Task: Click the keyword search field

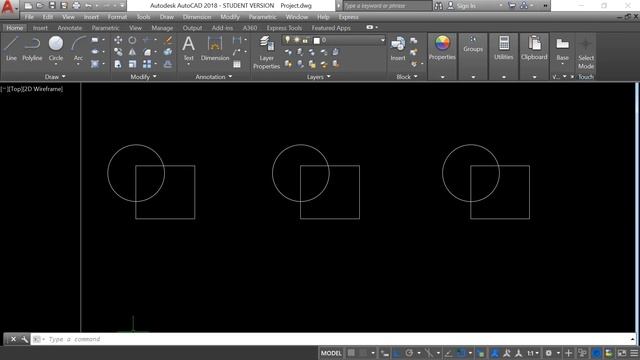Action: (387, 6)
